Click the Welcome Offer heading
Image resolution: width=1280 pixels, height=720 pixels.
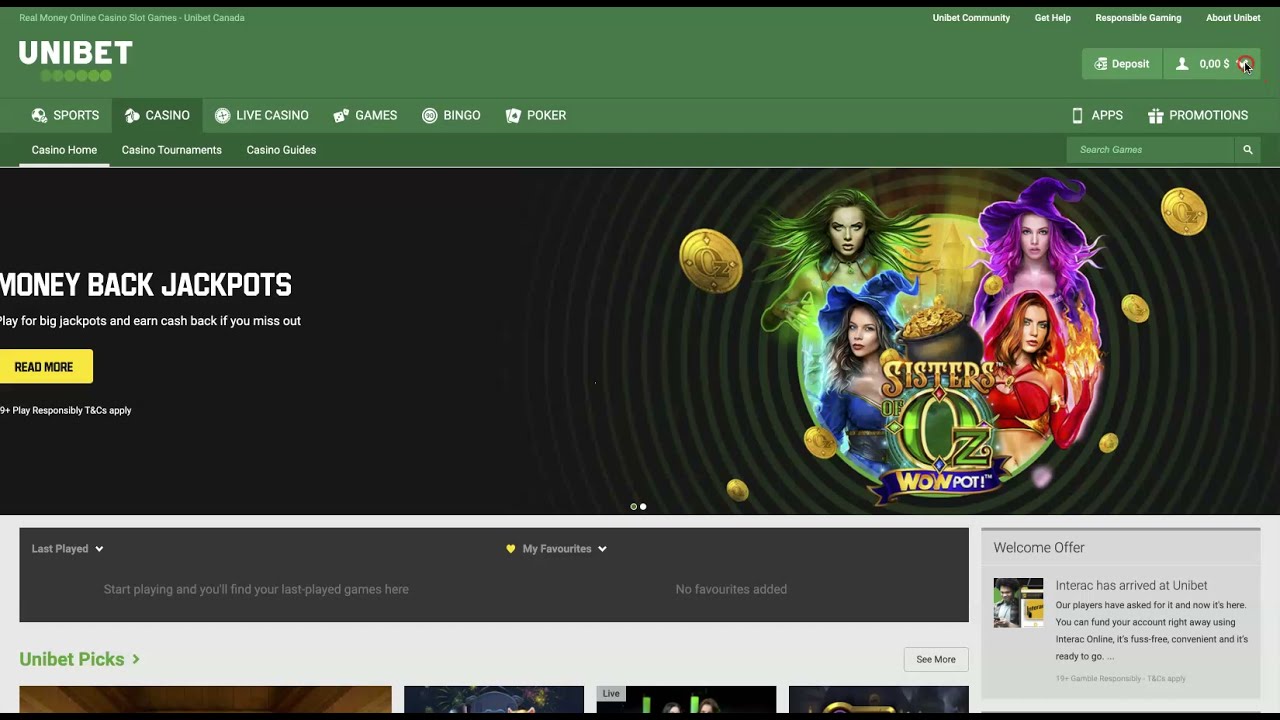1039,548
